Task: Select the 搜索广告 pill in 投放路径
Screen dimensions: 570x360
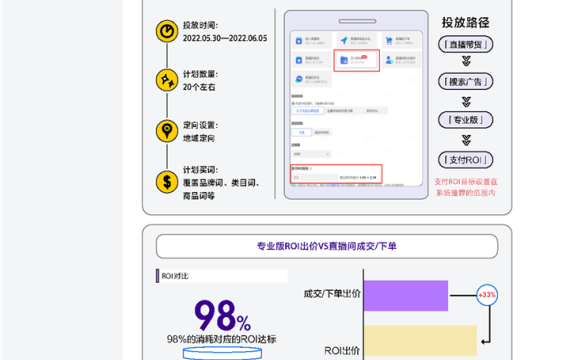Action: click(466, 81)
